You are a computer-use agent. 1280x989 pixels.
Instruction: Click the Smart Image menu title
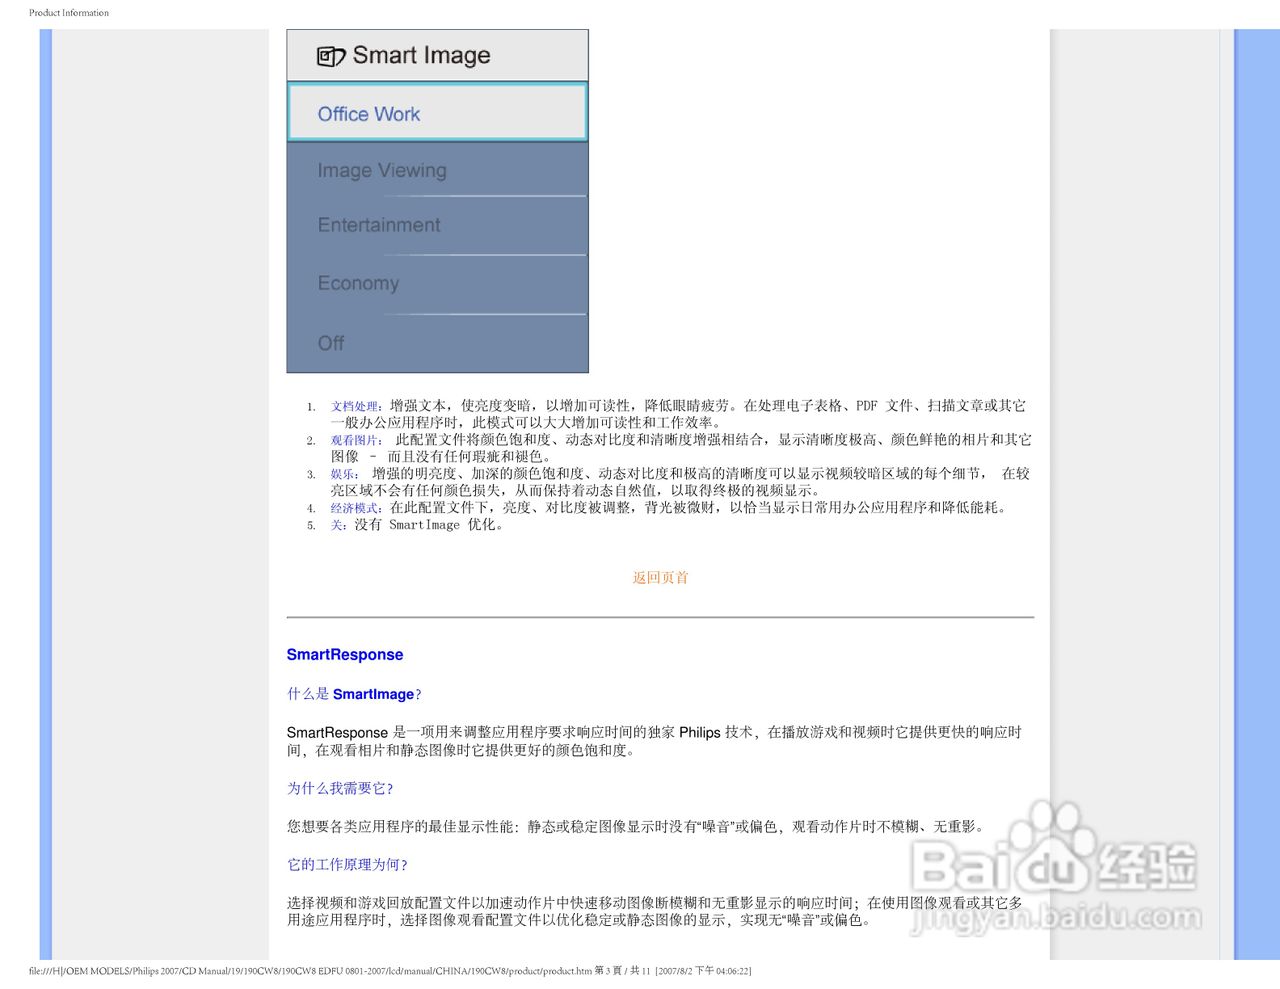pyautogui.click(x=421, y=56)
